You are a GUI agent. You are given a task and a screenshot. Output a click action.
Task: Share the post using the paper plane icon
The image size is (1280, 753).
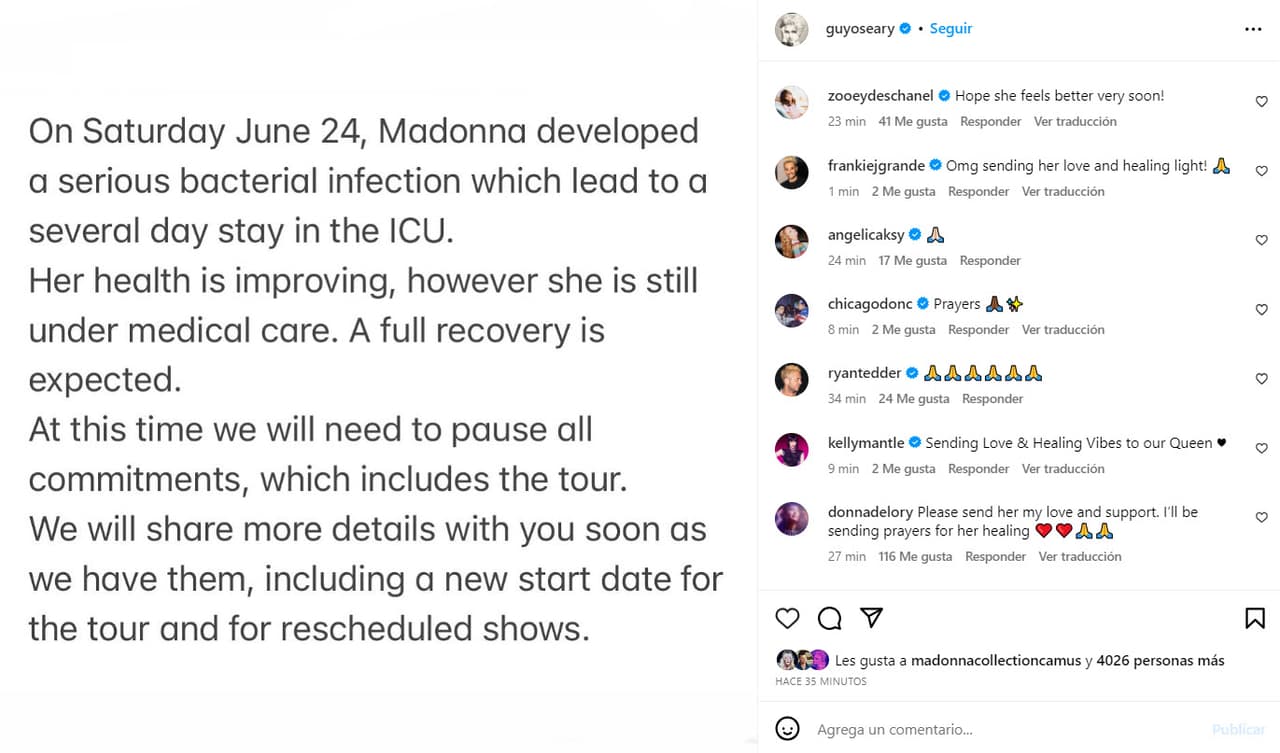click(871, 618)
